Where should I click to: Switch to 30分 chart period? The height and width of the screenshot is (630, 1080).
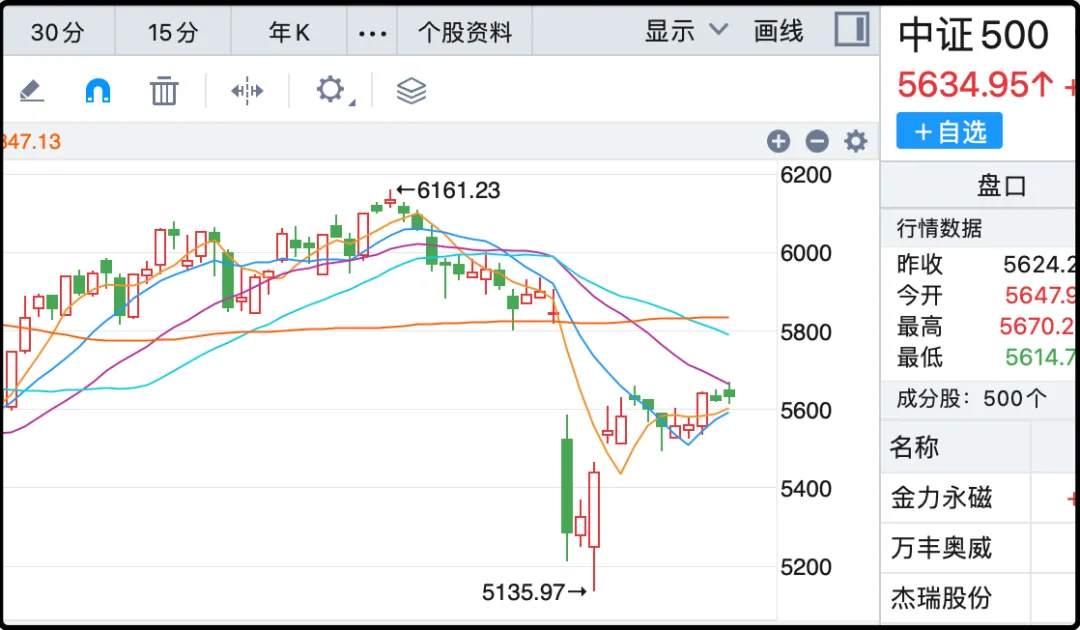point(58,33)
